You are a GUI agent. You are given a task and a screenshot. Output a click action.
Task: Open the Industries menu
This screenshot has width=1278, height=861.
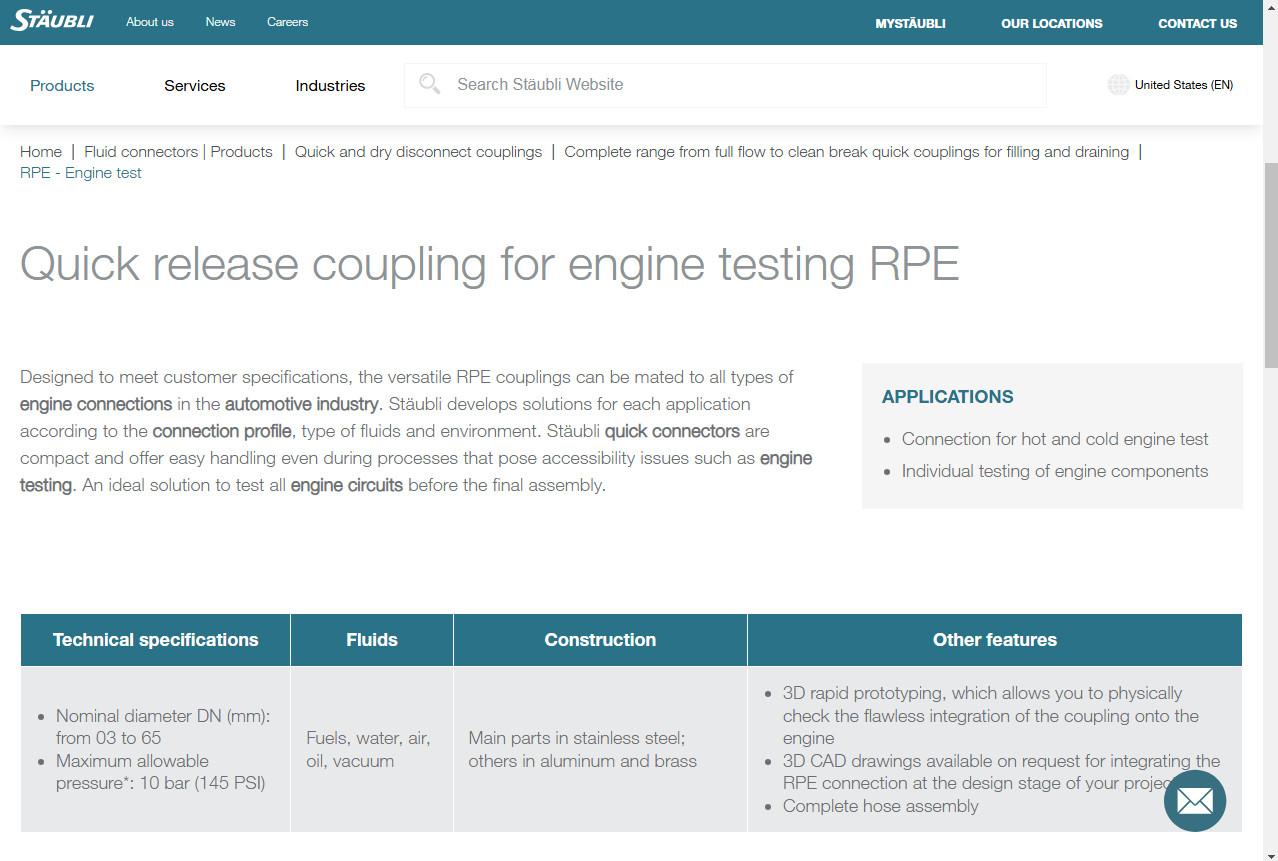pyautogui.click(x=330, y=86)
